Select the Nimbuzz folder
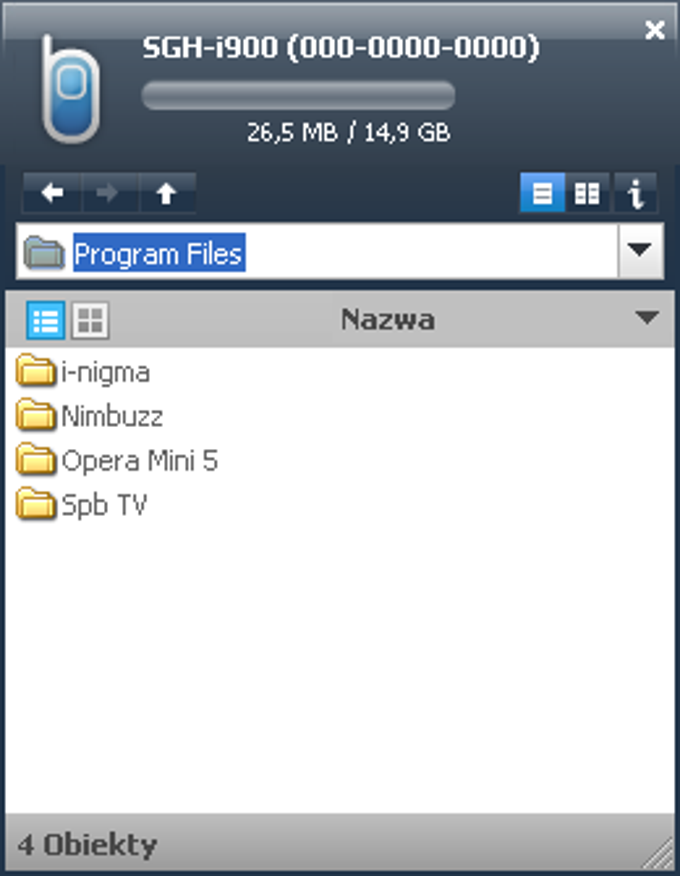Image resolution: width=680 pixels, height=876 pixels. [x=89, y=416]
